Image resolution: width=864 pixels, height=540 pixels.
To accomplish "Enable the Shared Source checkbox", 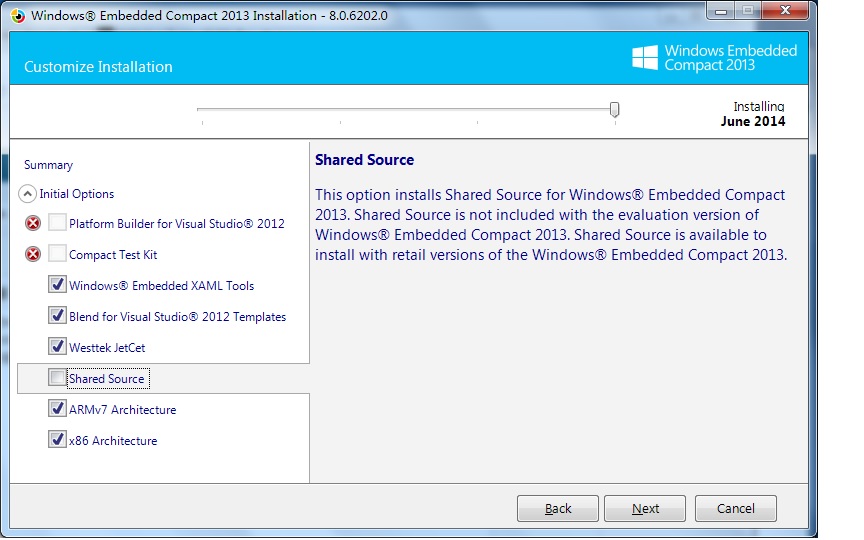I will point(57,377).
